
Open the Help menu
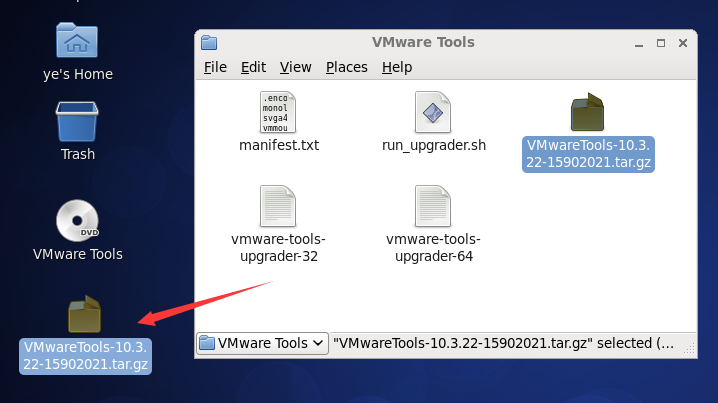point(397,67)
